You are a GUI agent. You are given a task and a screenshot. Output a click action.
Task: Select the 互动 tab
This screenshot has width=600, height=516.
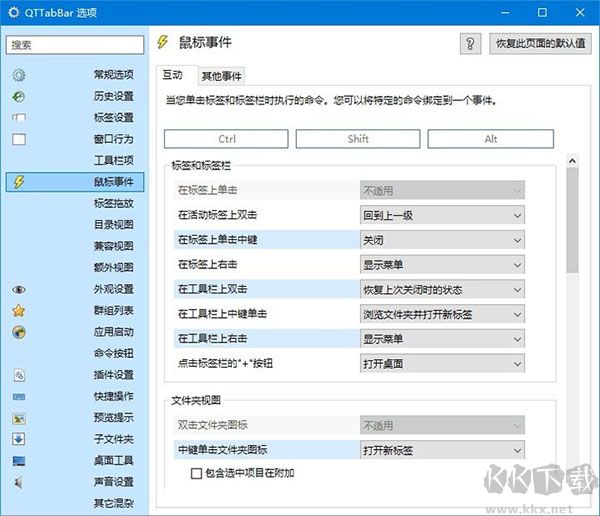[173, 75]
